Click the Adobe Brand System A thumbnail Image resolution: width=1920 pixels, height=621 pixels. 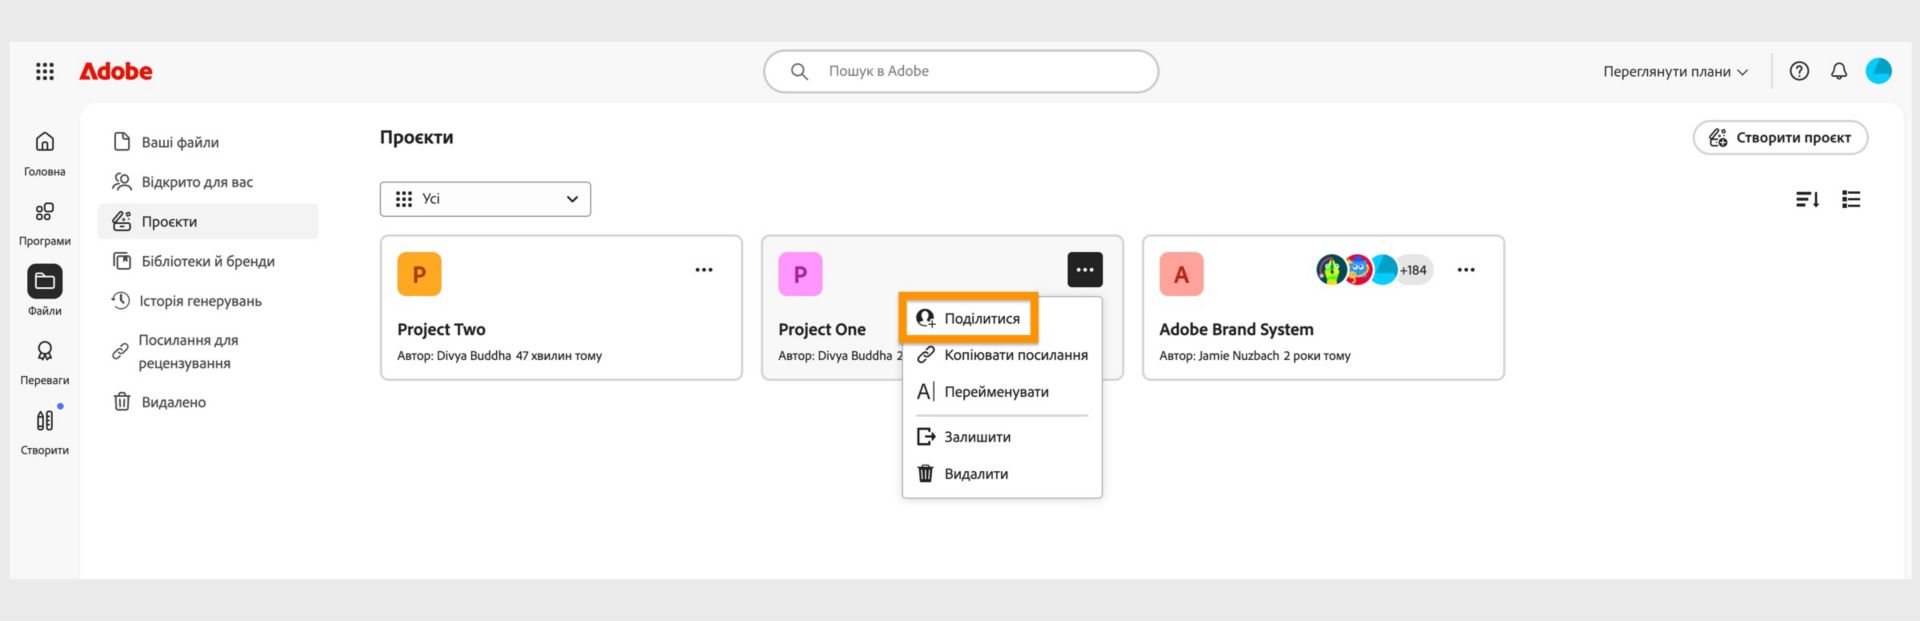[x=1181, y=274]
